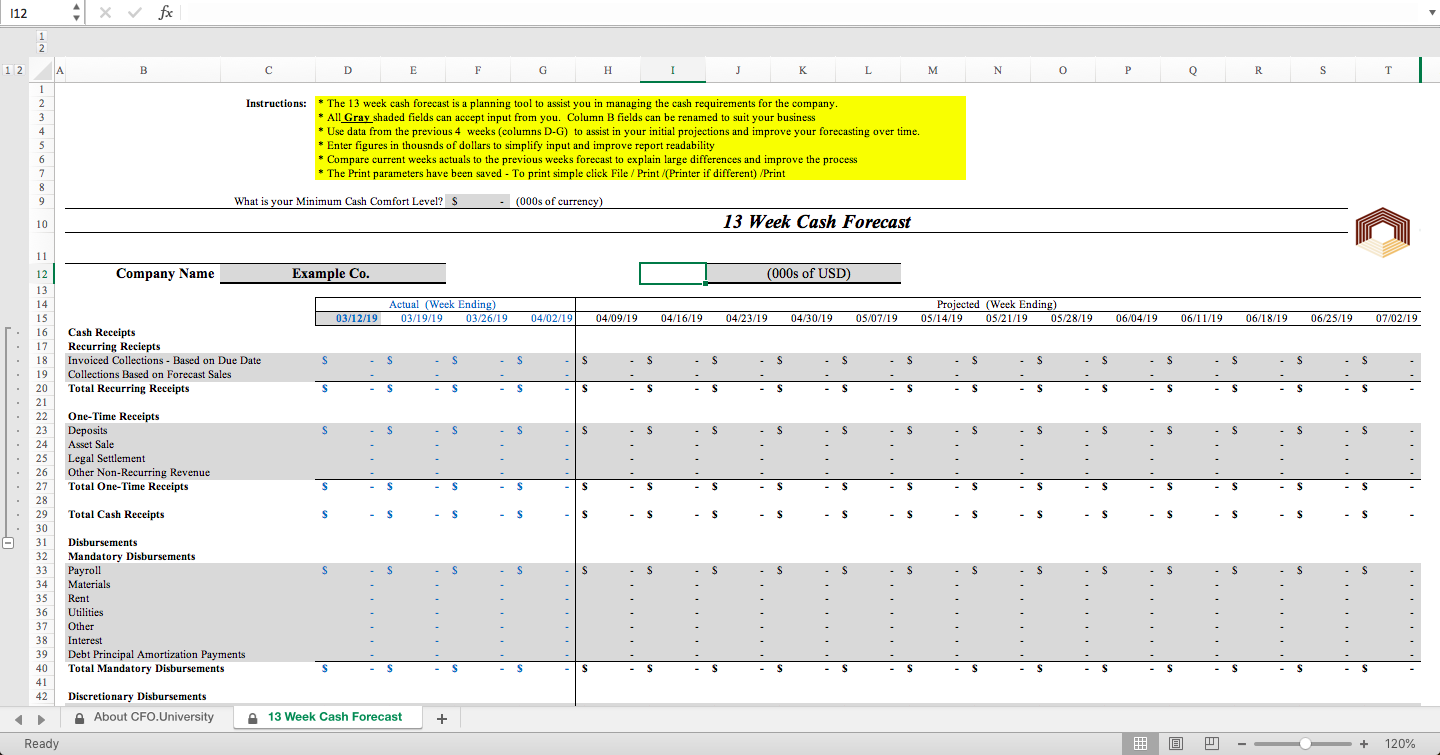This screenshot has height=755, width=1440.
Task: Select column header B
Action: tap(143, 70)
